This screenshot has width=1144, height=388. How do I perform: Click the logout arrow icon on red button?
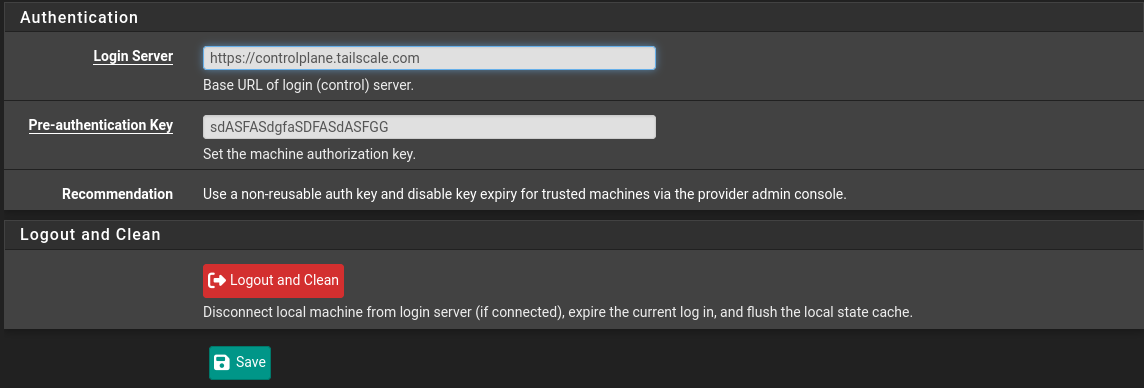pyautogui.click(x=217, y=281)
